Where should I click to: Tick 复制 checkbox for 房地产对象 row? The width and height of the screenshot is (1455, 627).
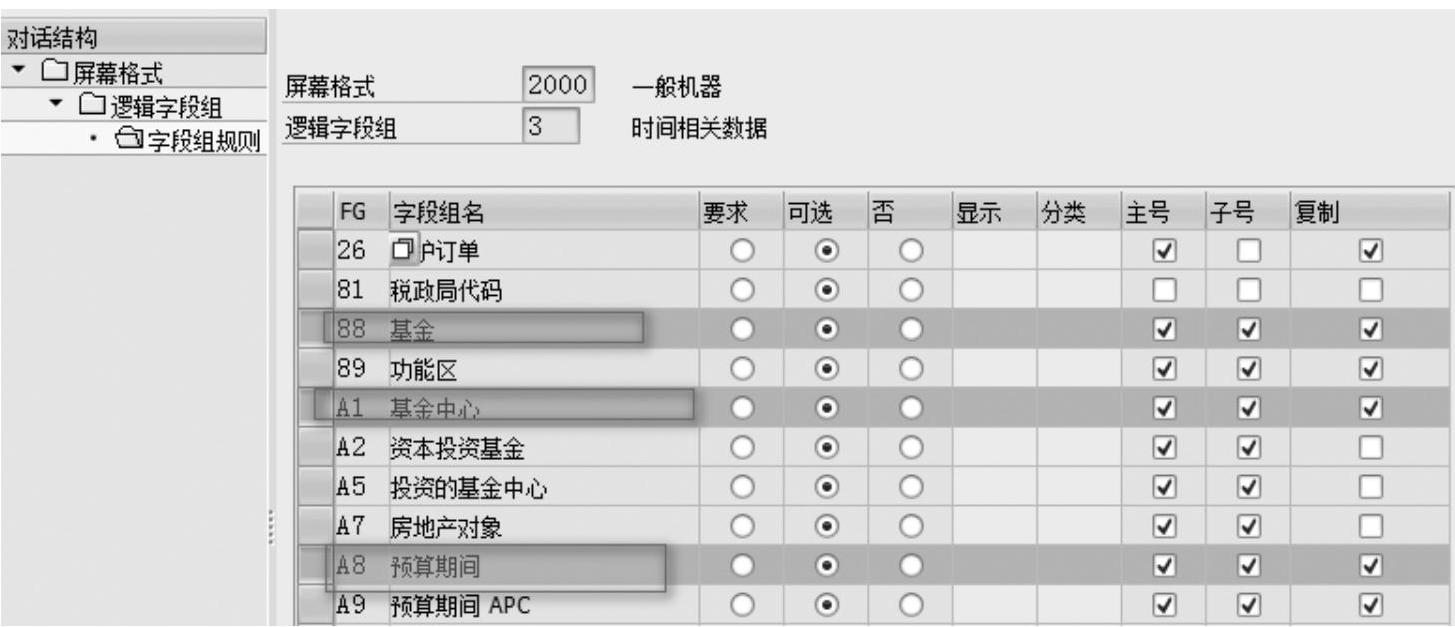click(1371, 526)
